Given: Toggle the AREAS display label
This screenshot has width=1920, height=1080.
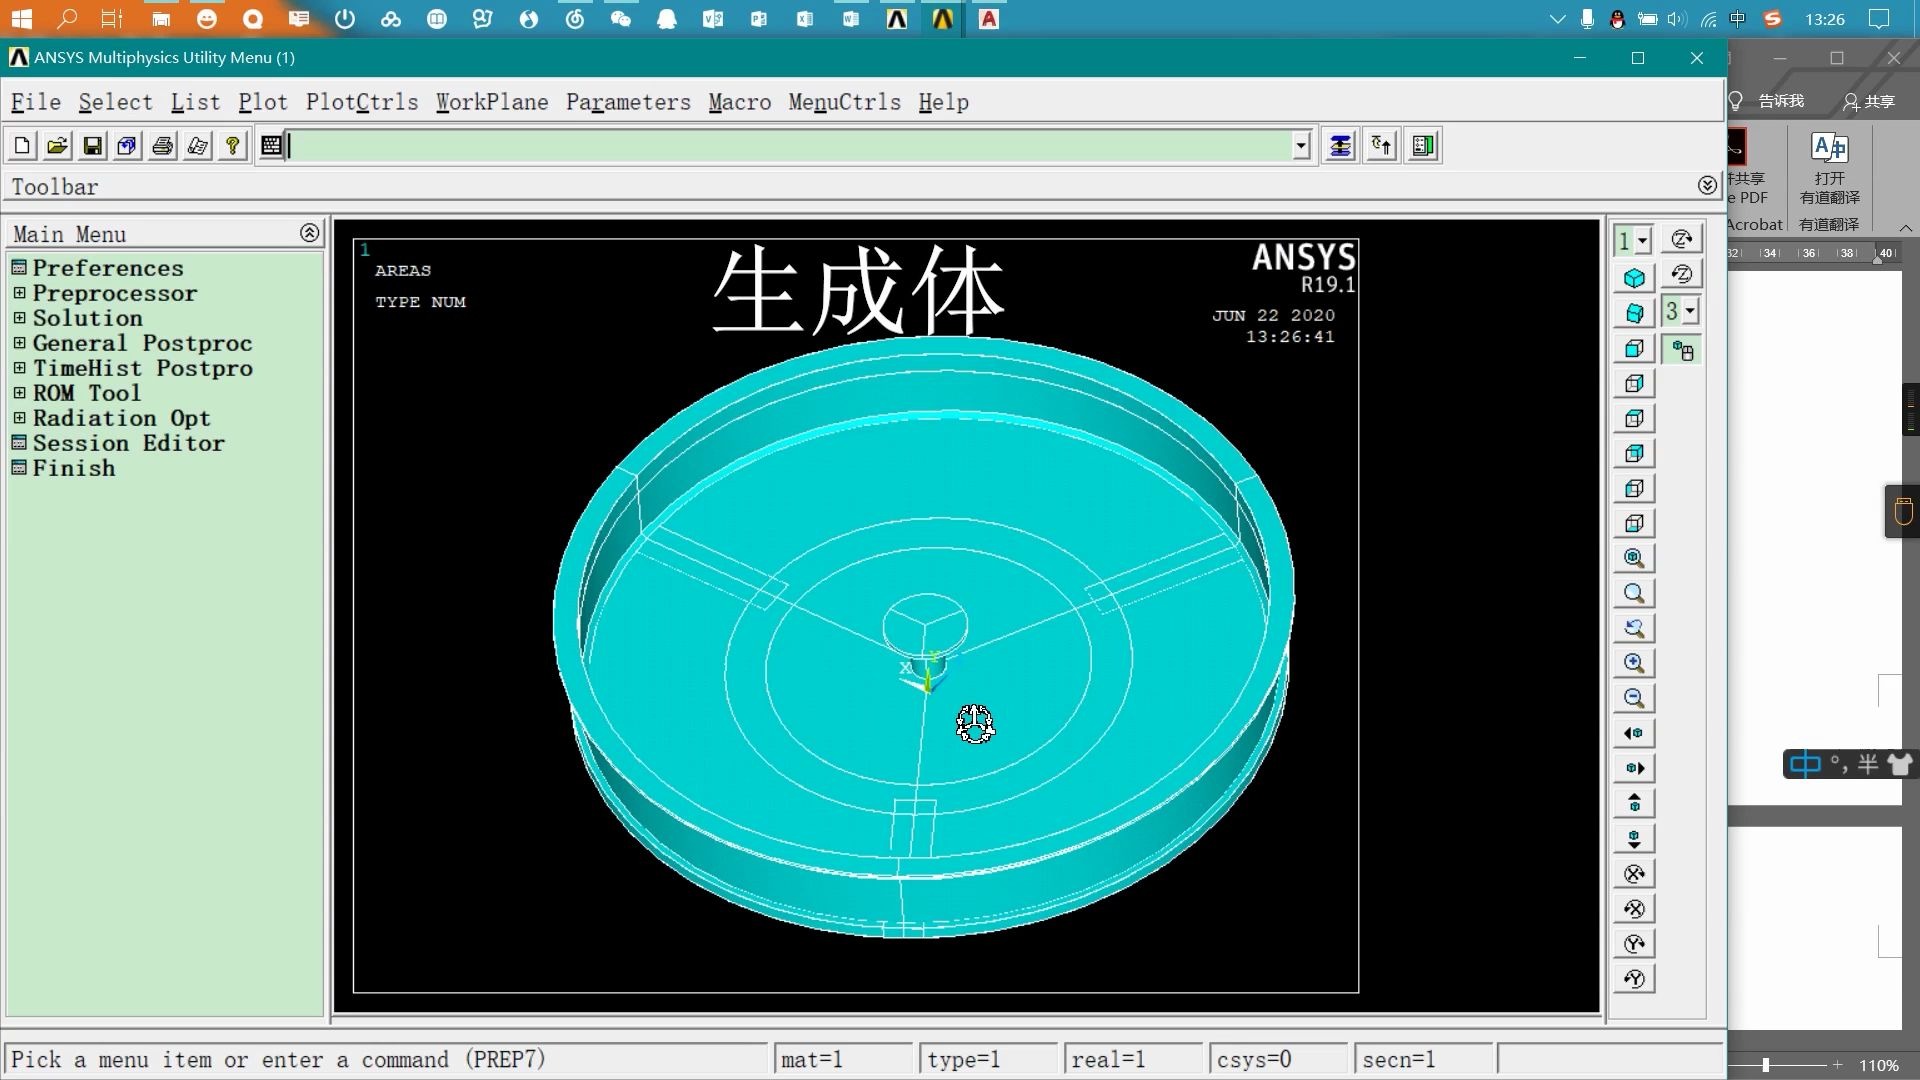Looking at the screenshot, I should click(402, 270).
